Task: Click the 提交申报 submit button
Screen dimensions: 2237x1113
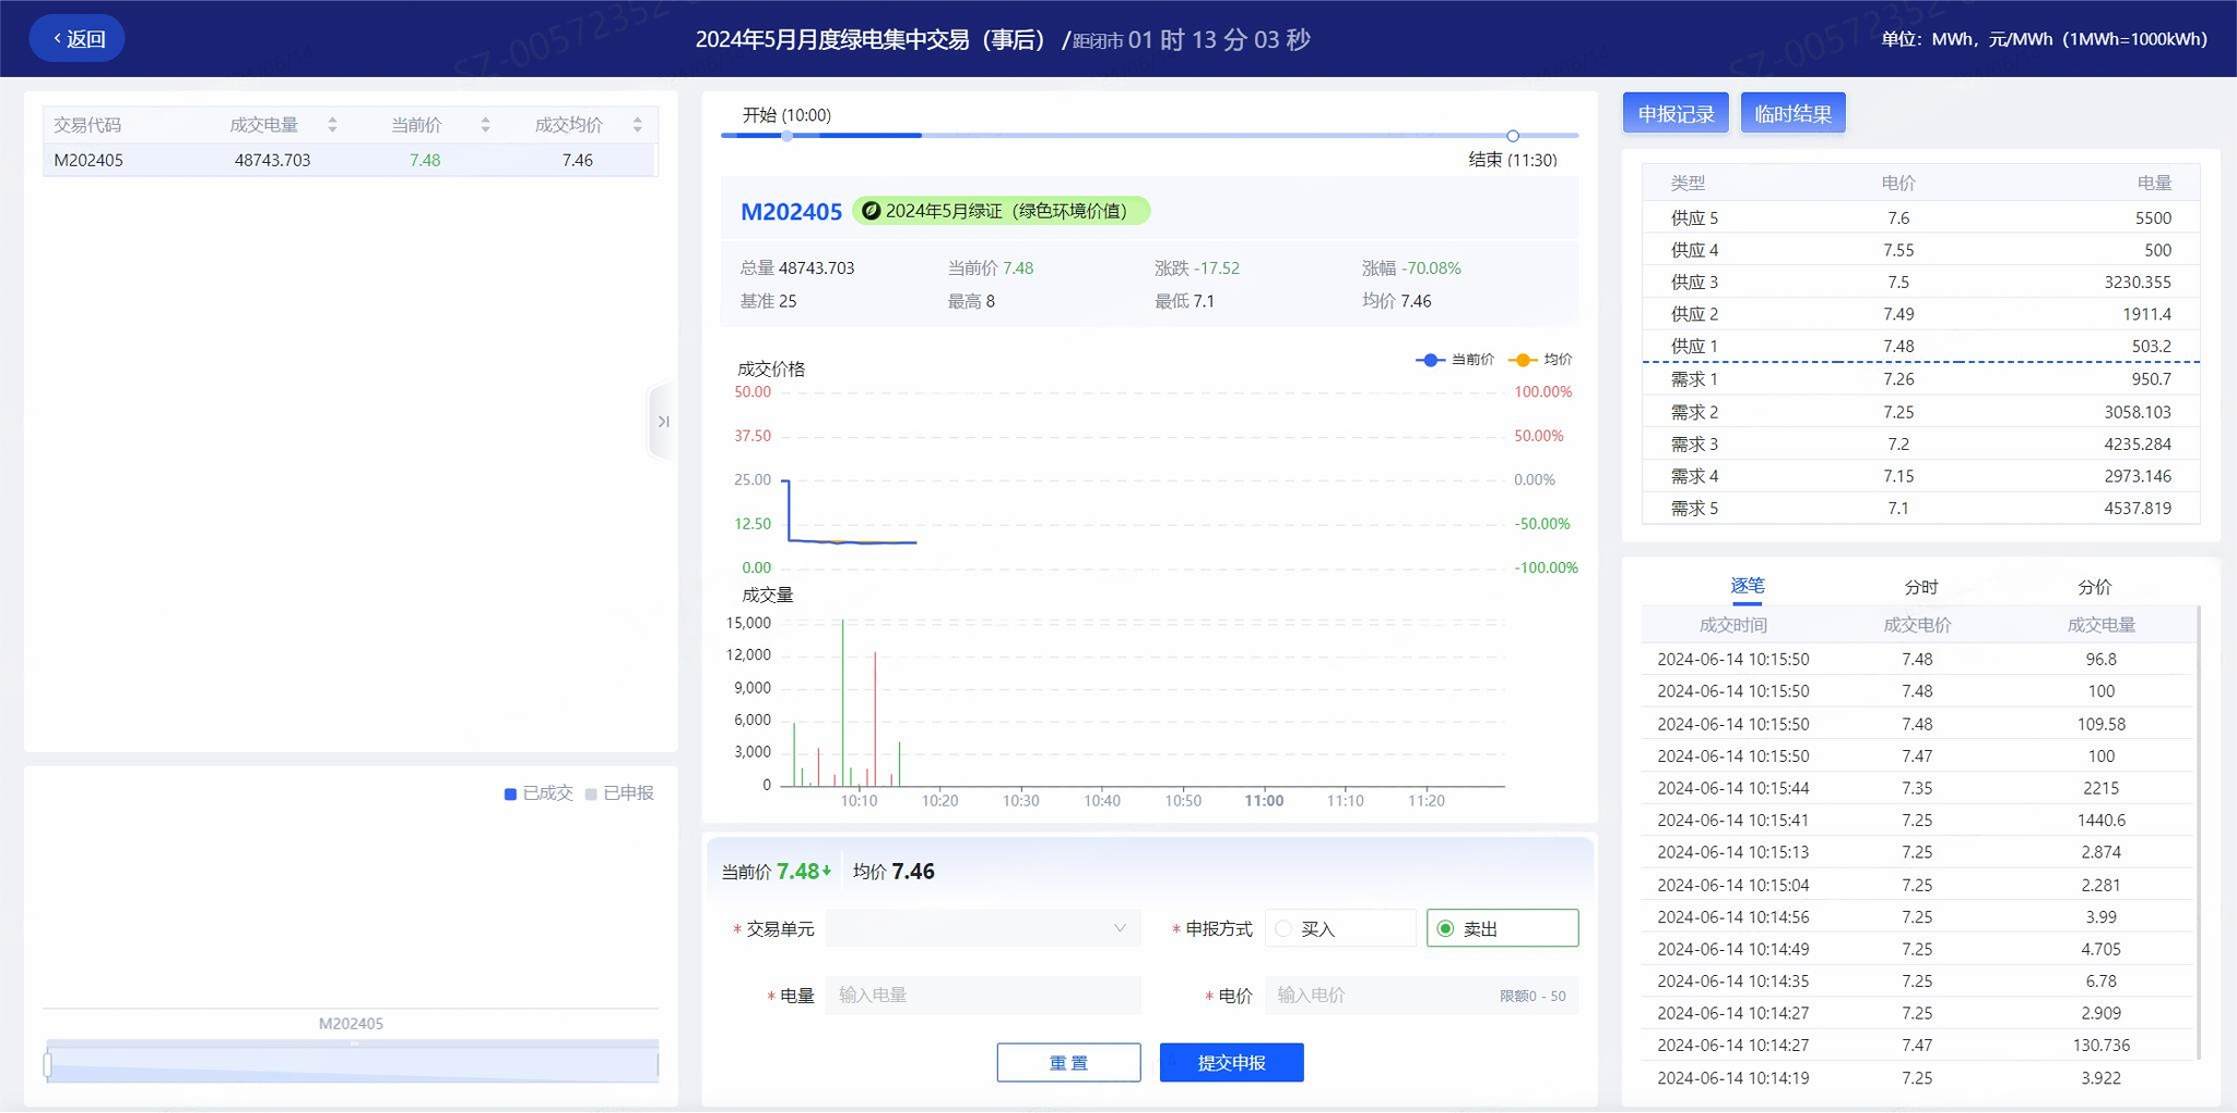Action: tap(1231, 1063)
